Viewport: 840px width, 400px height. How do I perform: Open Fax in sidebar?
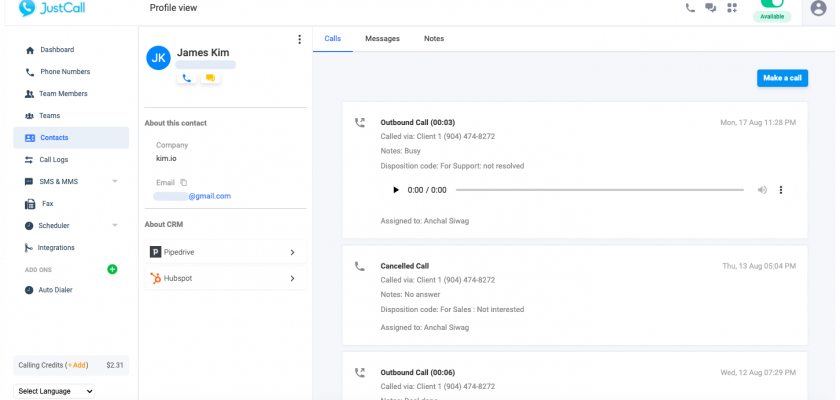(x=47, y=203)
